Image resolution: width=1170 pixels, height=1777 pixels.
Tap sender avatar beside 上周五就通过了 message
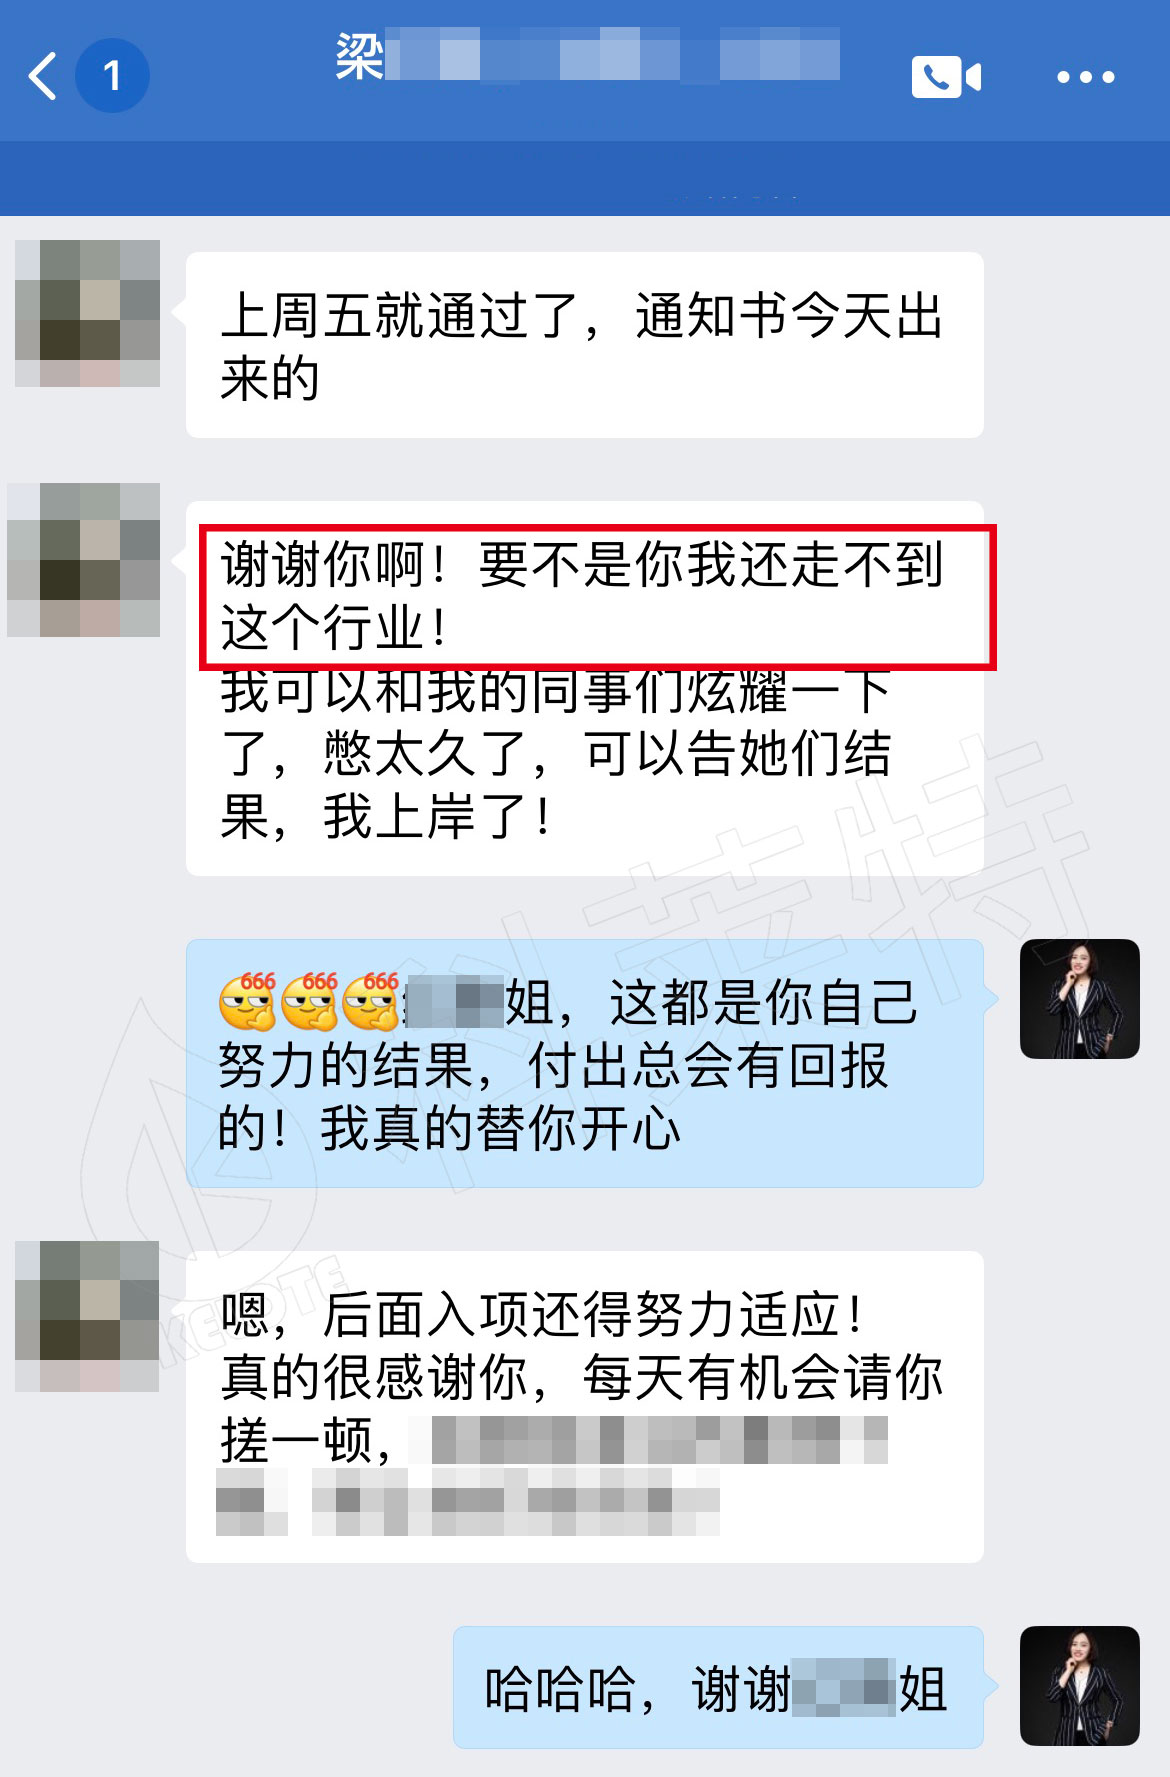click(x=87, y=313)
